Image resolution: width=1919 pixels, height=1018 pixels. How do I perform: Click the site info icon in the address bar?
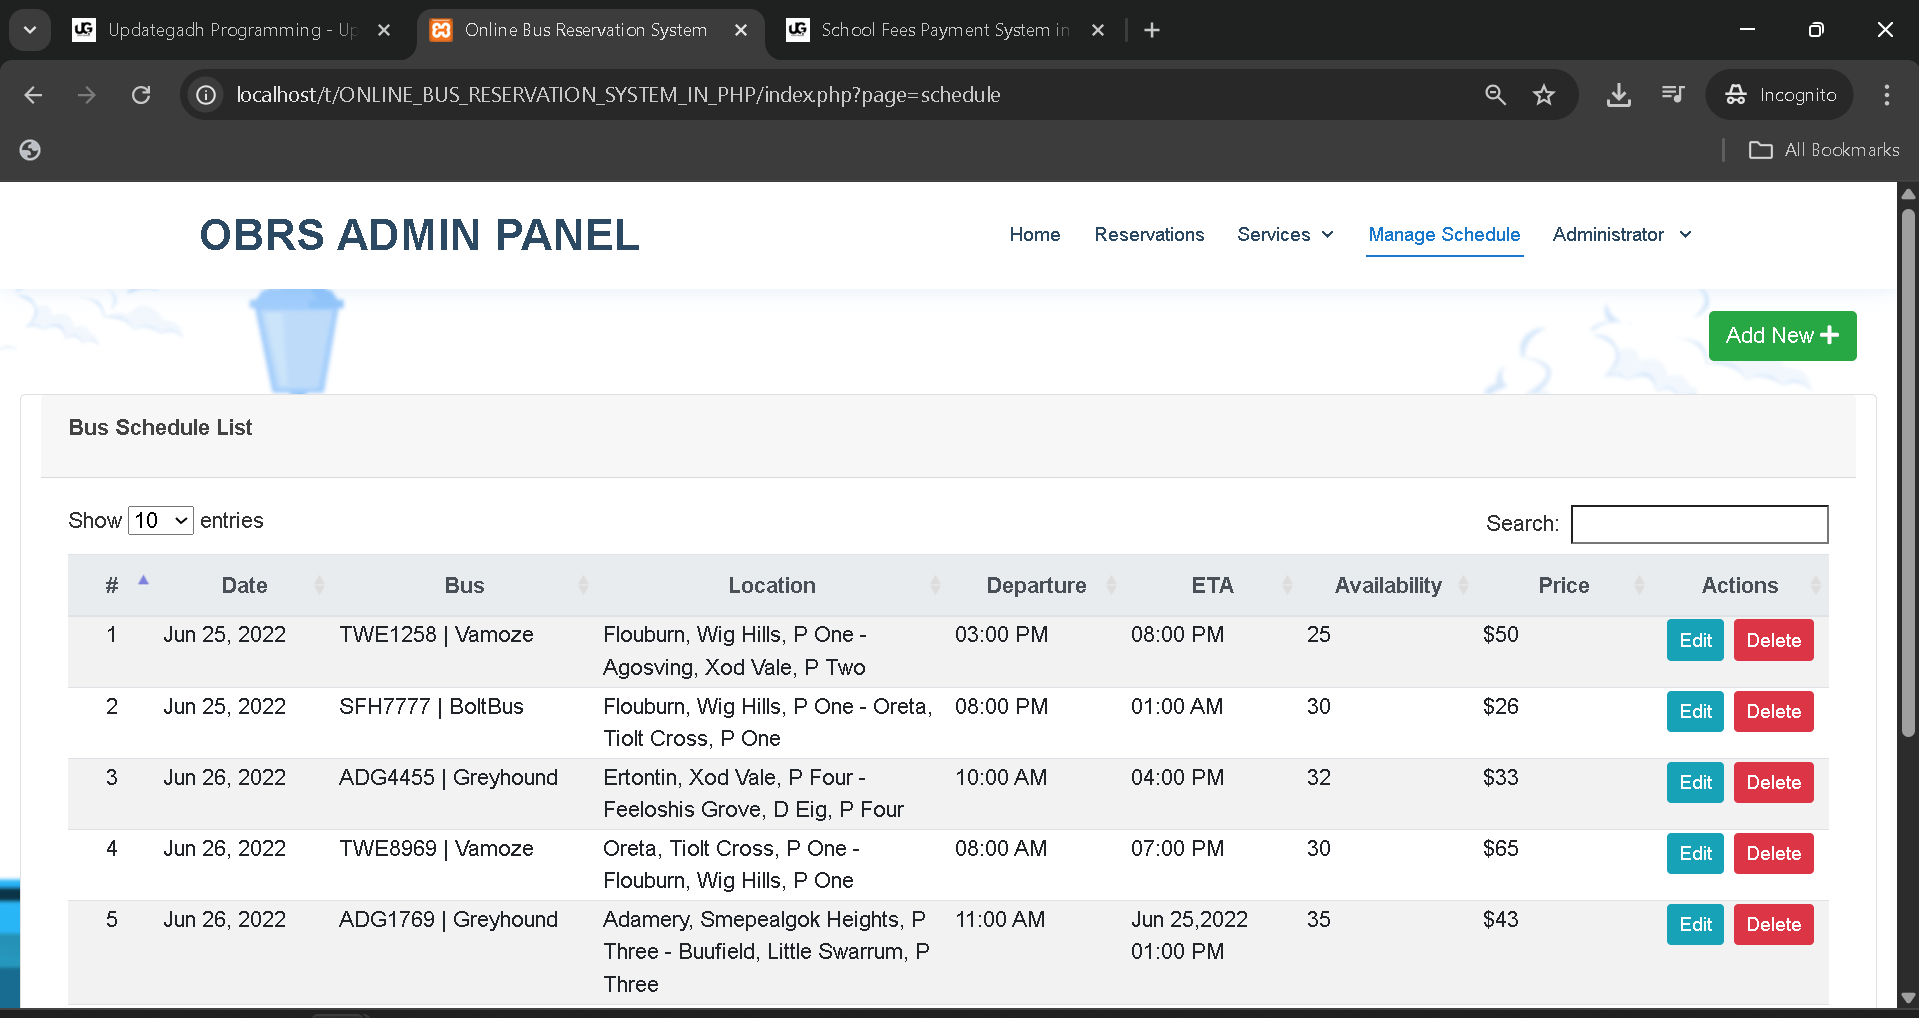pyautogui.click(x=205, y=95)
